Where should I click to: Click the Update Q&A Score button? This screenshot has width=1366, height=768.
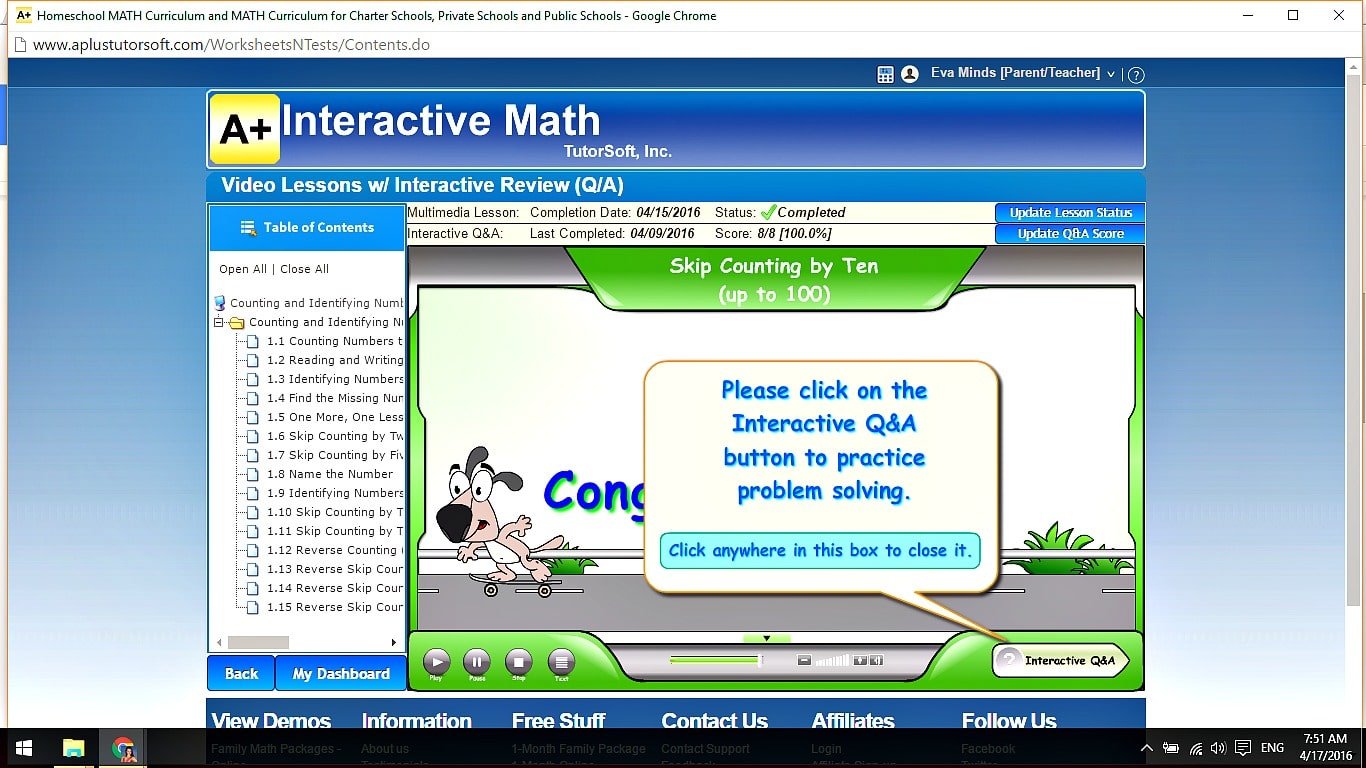1070,233
